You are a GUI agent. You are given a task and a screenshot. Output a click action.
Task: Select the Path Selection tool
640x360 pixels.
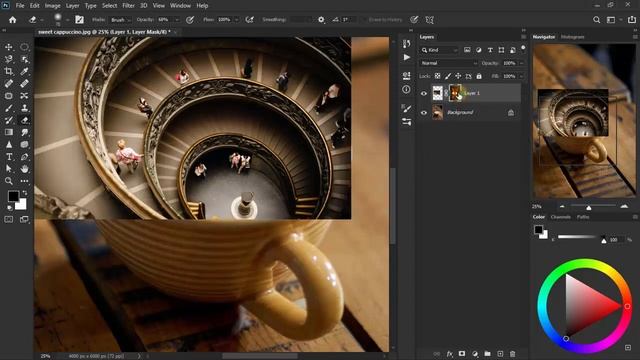(x=9, y=169)
